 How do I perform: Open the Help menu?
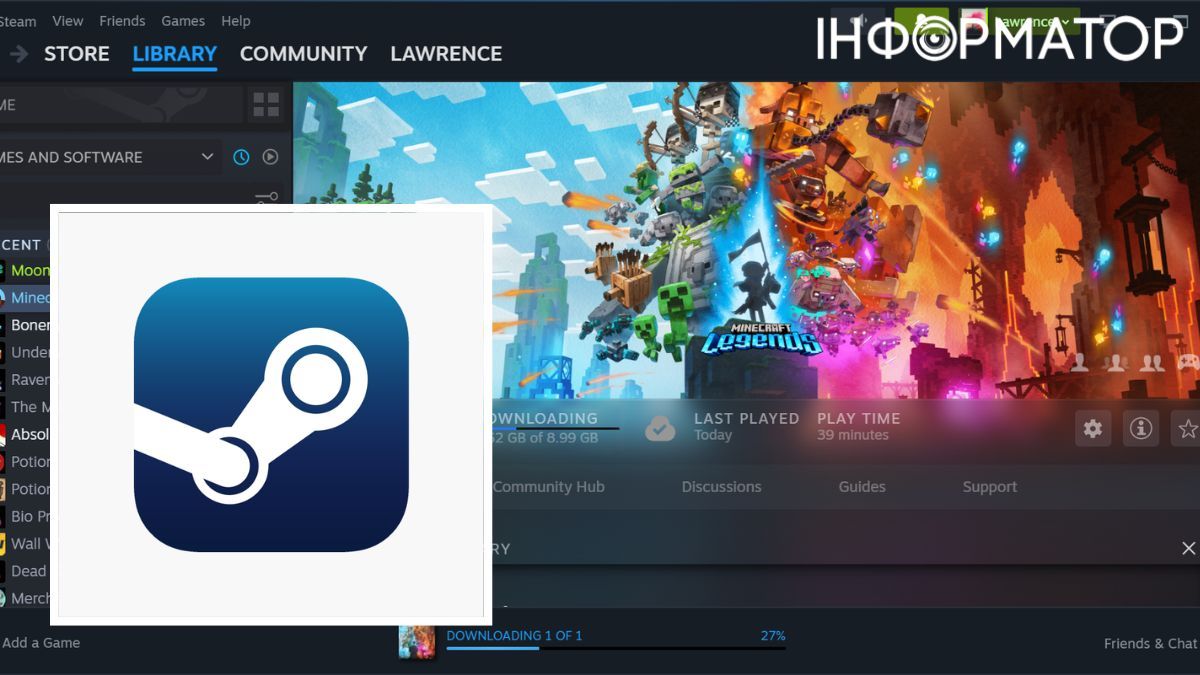click(x=236, y=21)
